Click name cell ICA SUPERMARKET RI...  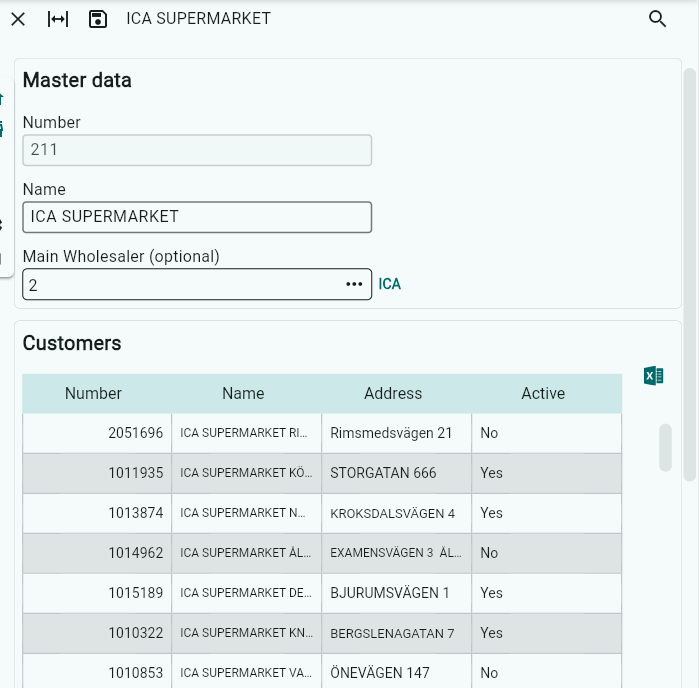point(247,433)
